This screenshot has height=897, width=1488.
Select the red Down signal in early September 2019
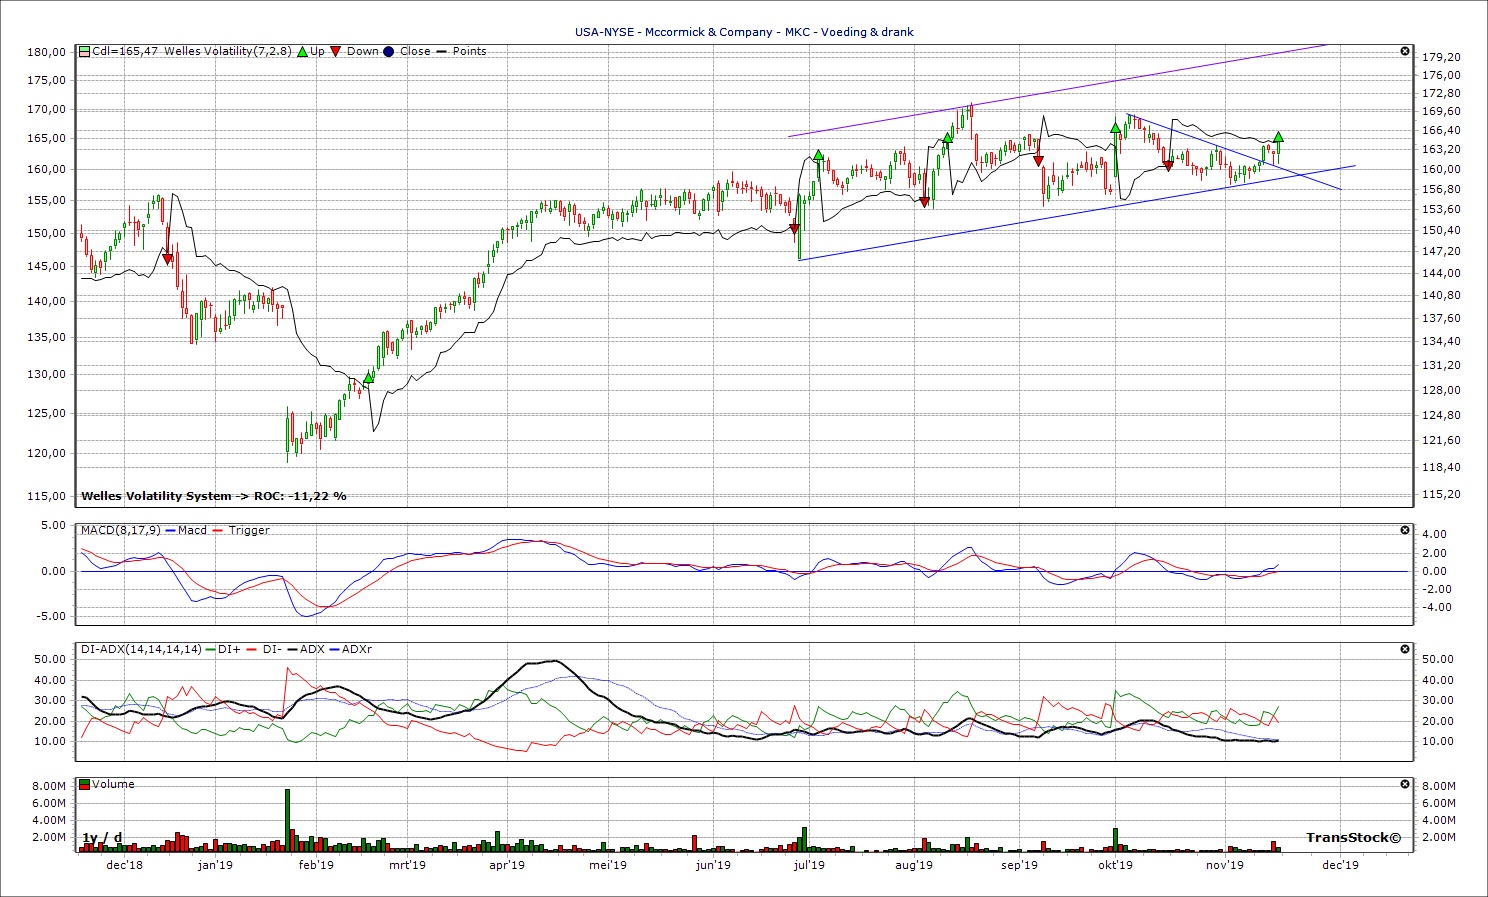[1038, 161]
